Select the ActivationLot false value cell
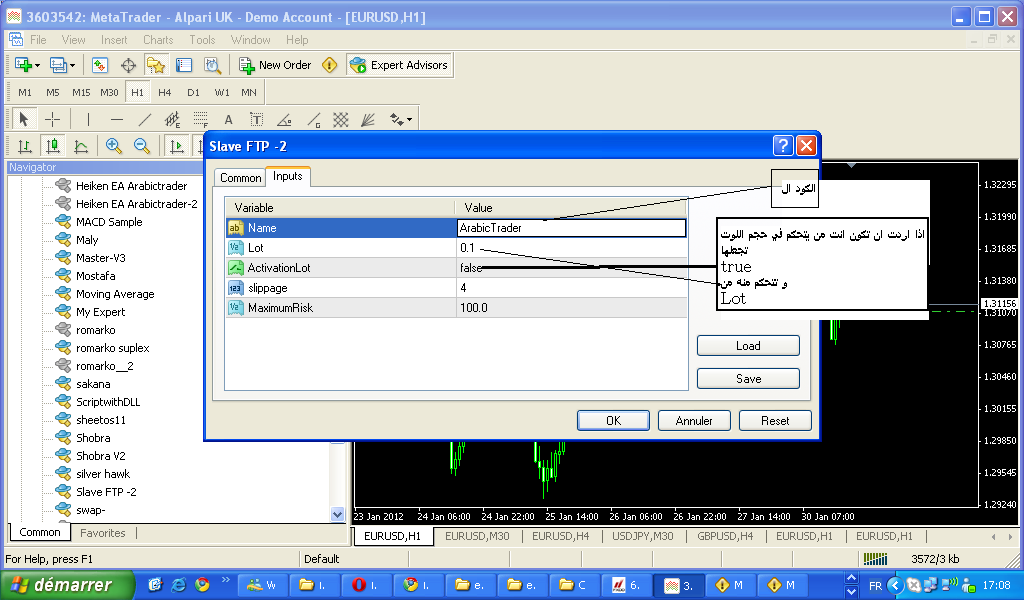 [x=571, y=268]
